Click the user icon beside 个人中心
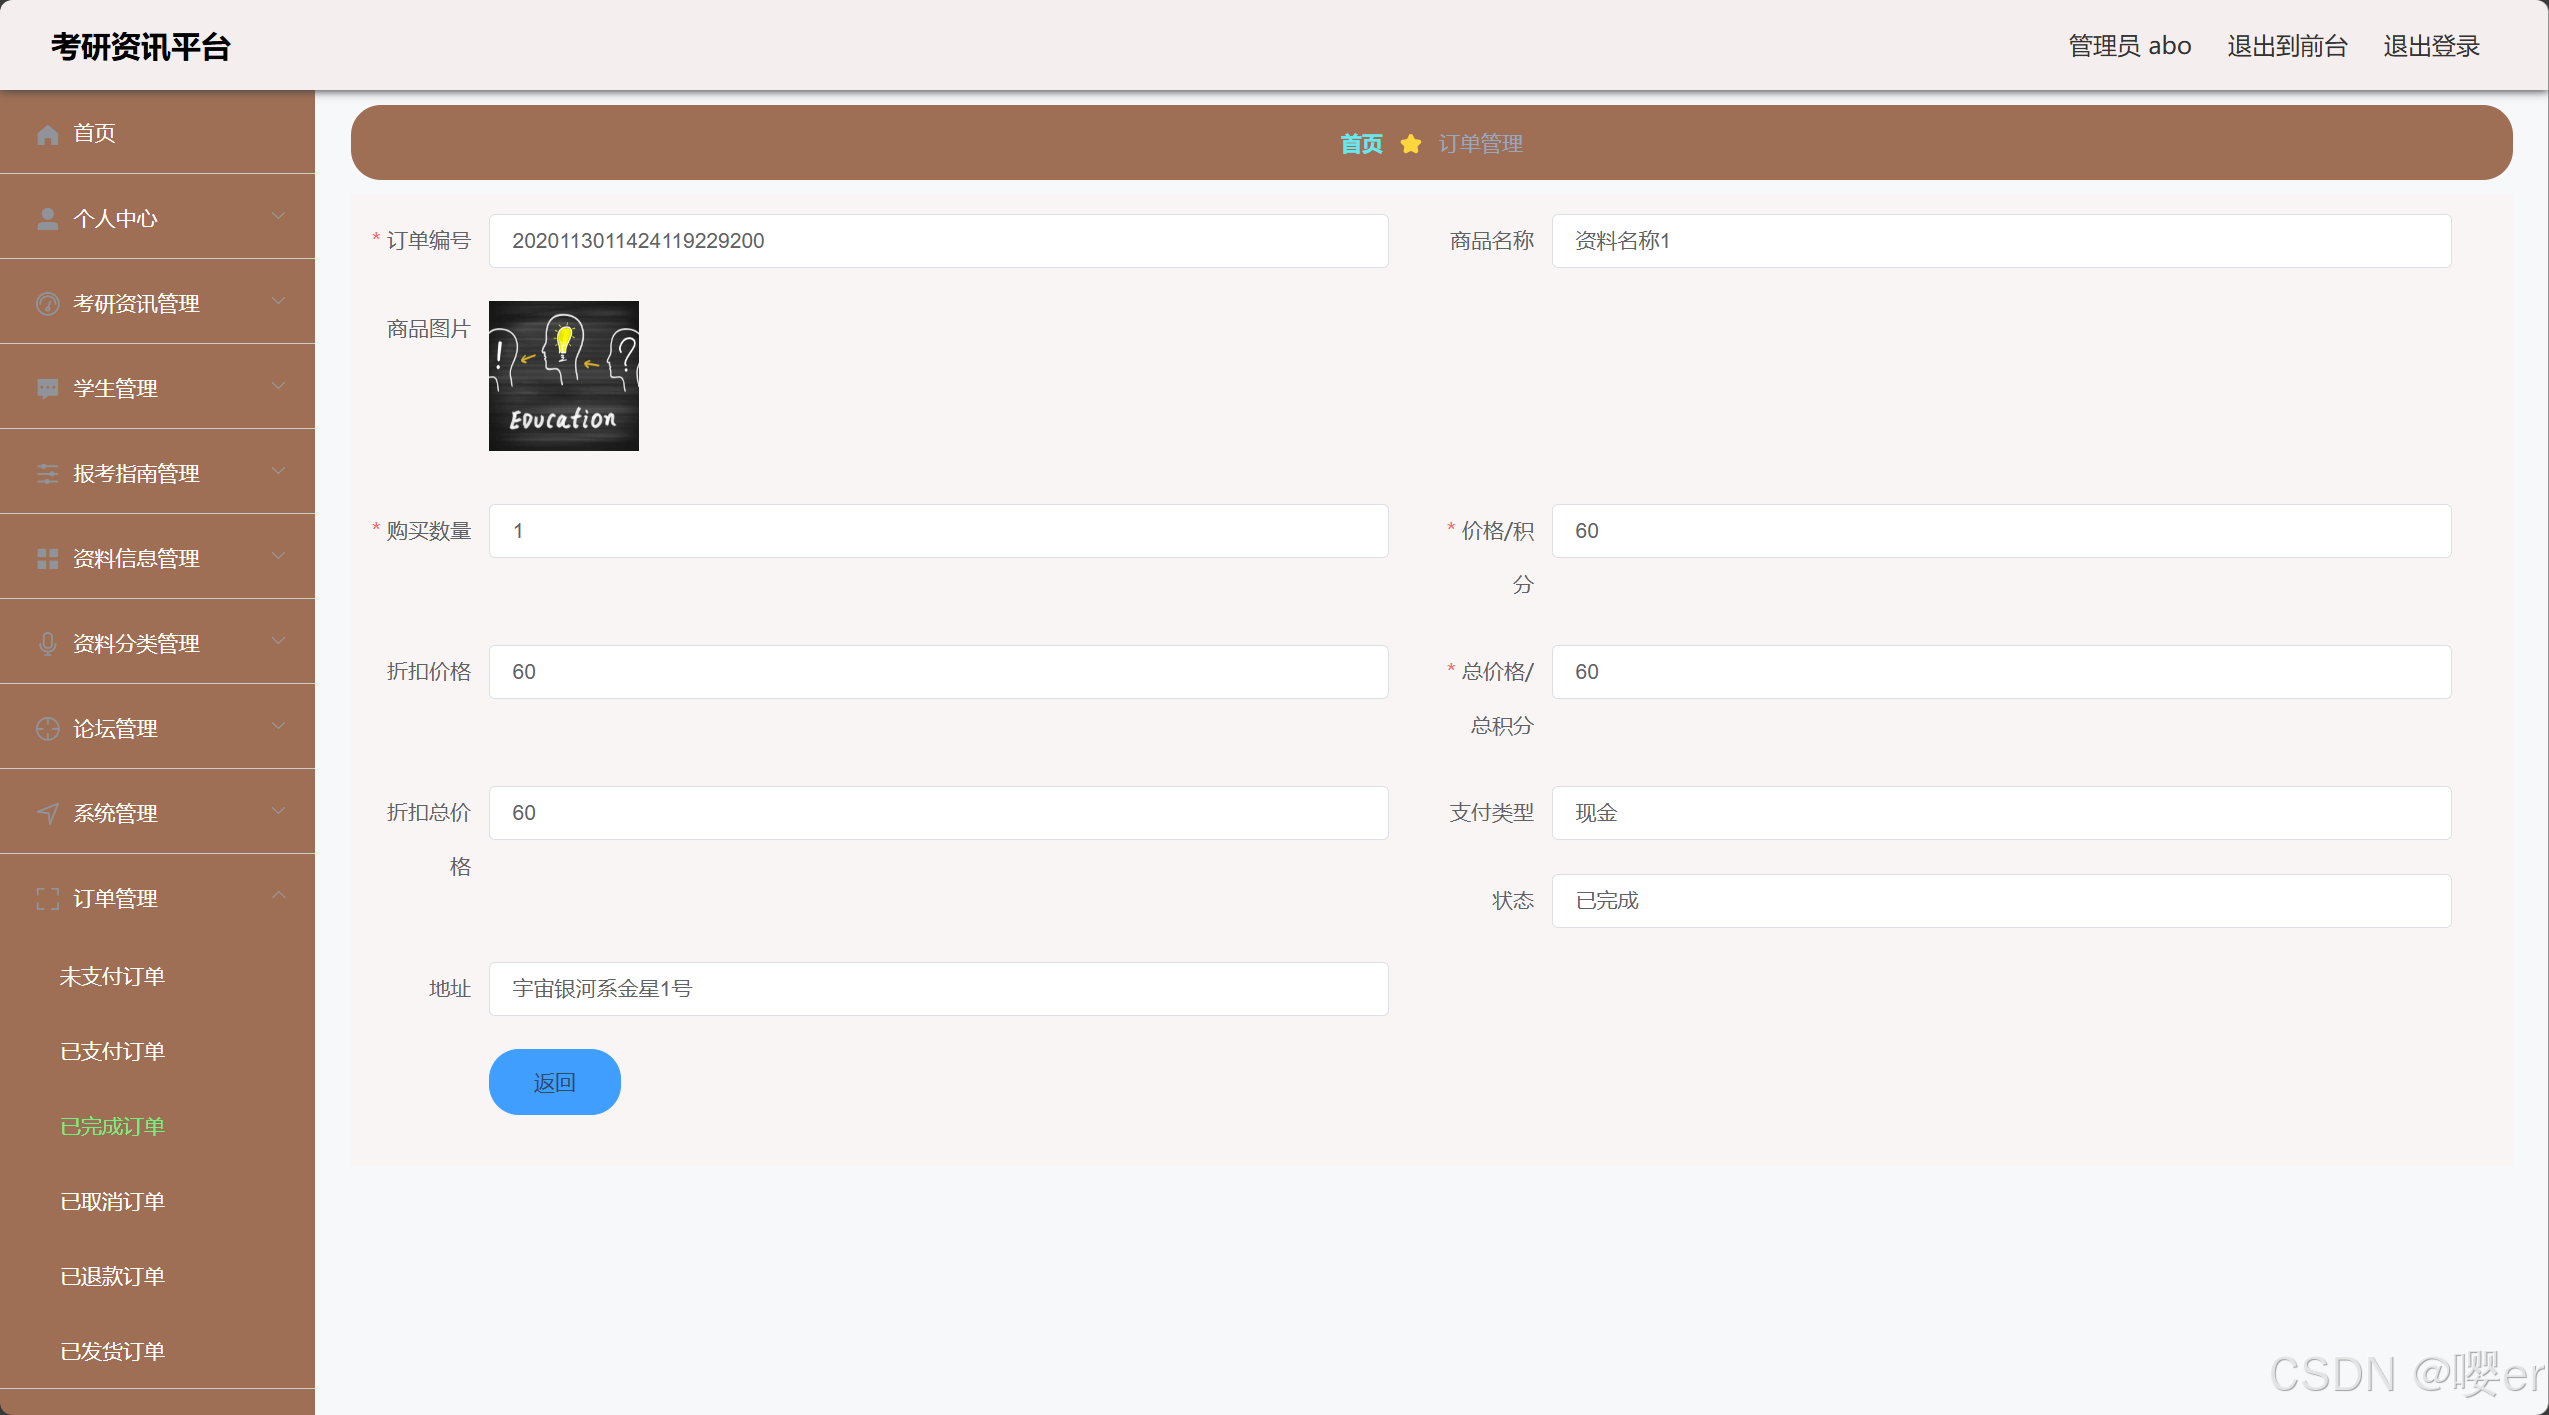Viewport: 2549px width, 1415px height. (47, 219)
